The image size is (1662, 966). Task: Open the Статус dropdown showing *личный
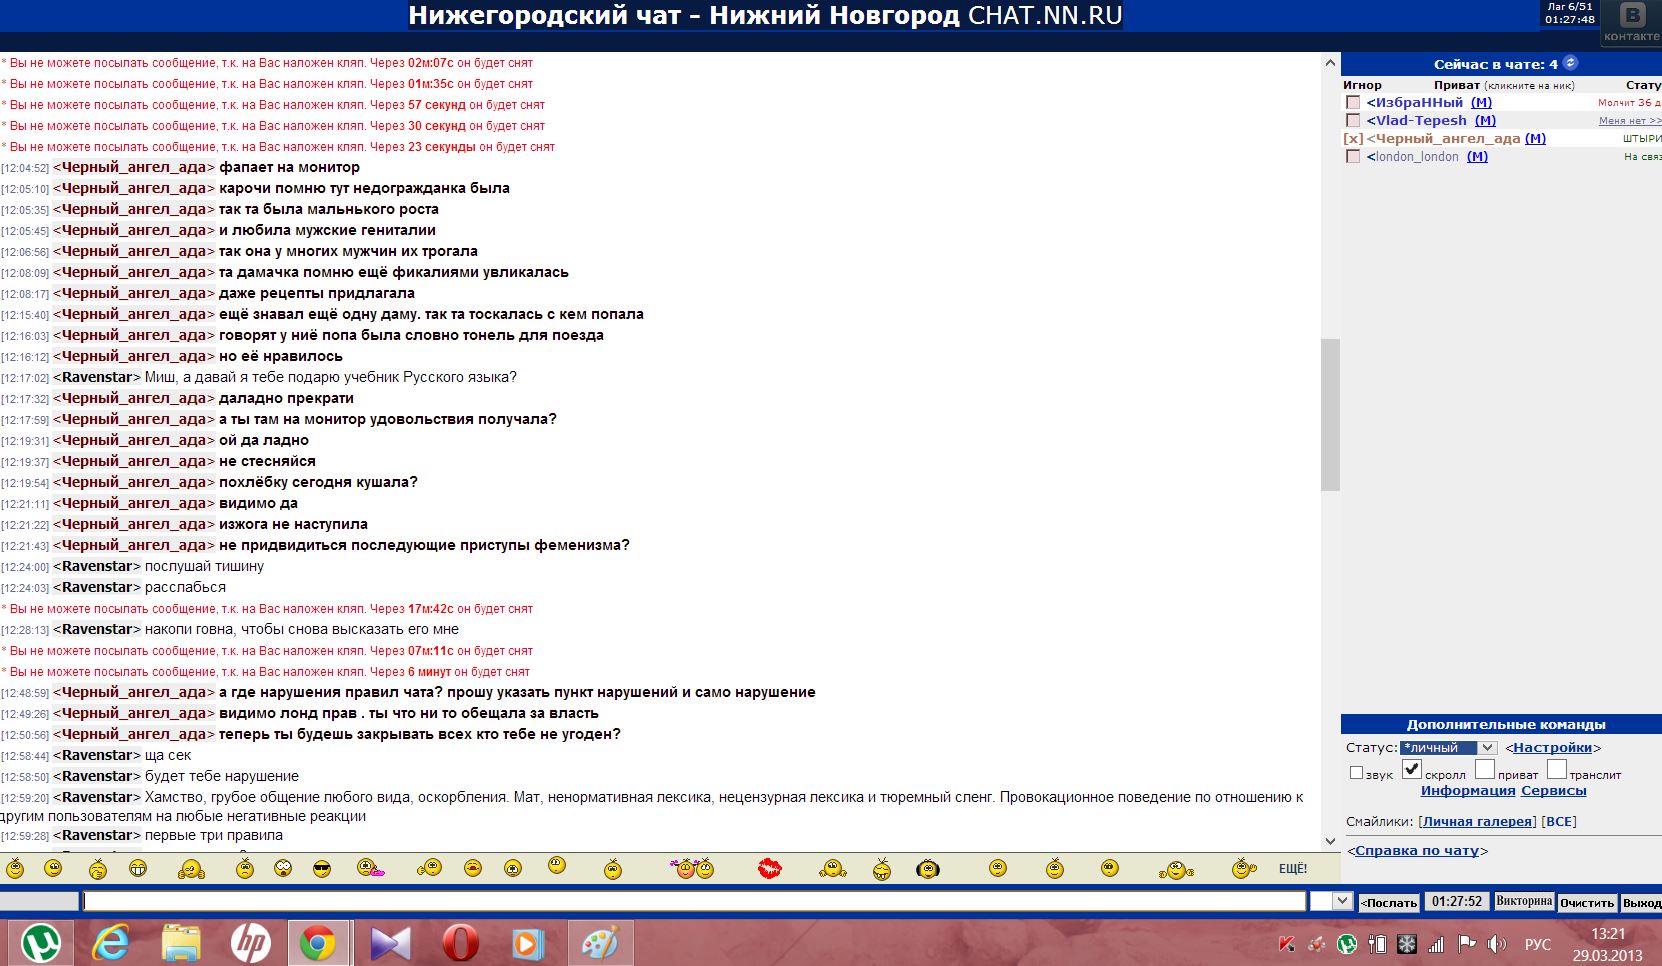pyautogui.click(x=1448, y=748)
